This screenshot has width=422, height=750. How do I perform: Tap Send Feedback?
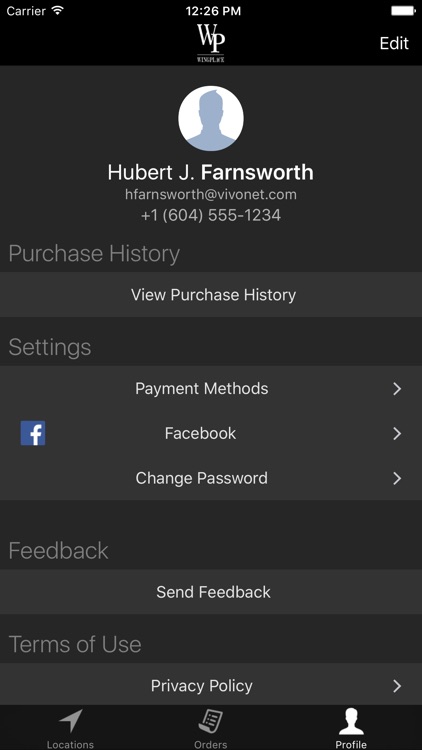coord(211,592)
